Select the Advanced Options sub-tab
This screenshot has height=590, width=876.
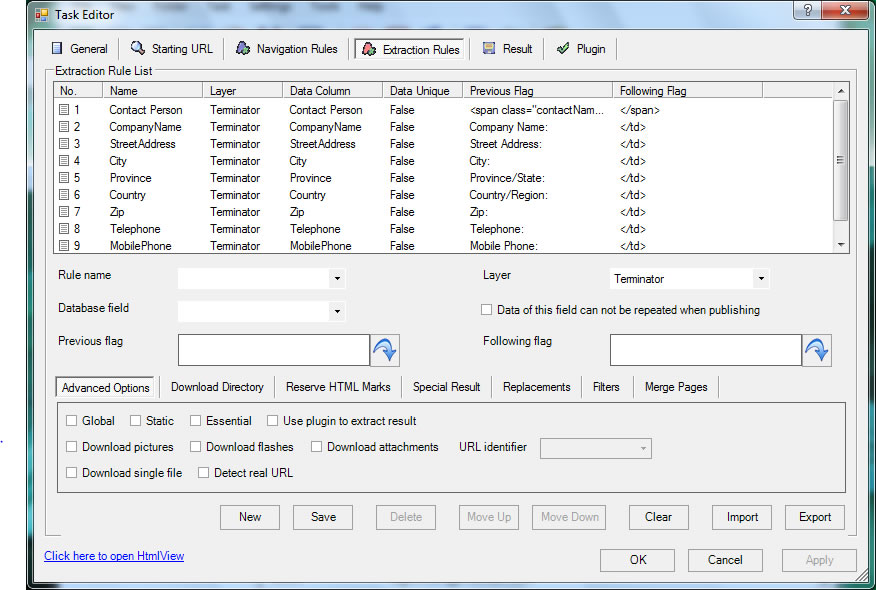coord(105,387)
